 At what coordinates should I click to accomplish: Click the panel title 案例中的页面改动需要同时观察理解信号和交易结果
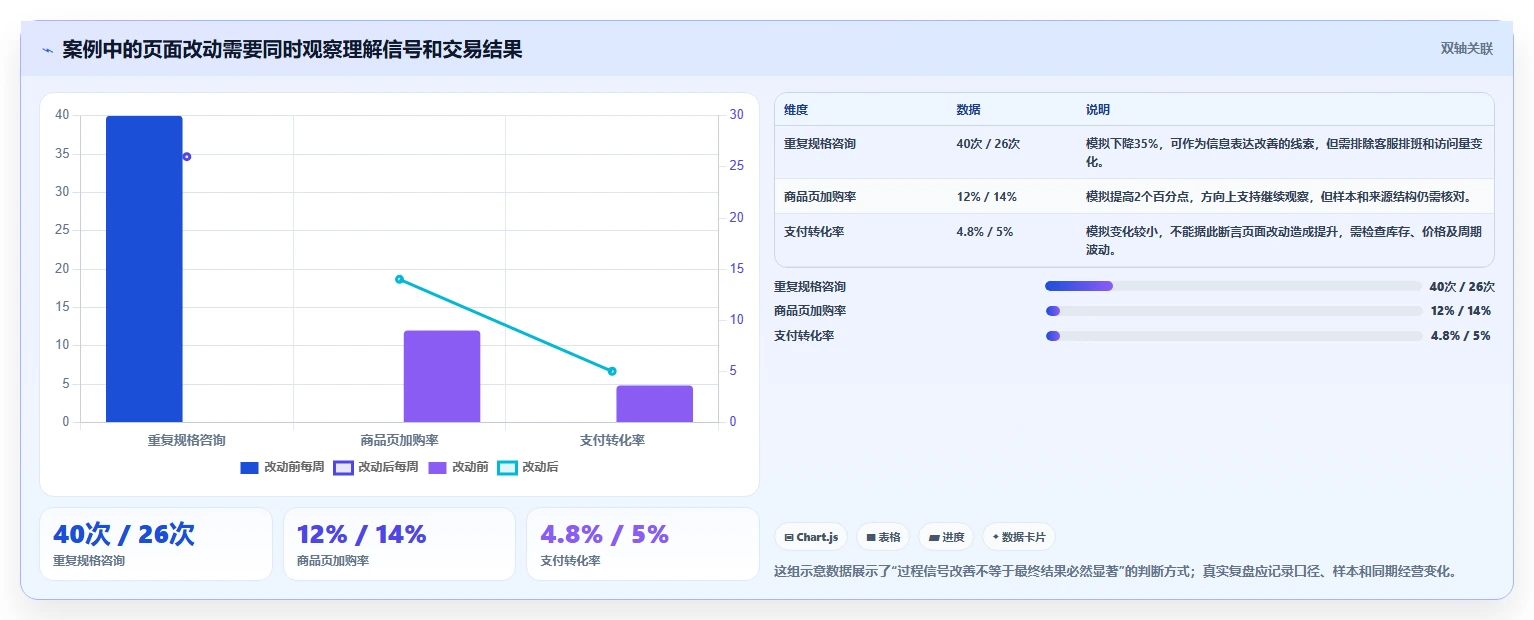[x=292, y=50]
